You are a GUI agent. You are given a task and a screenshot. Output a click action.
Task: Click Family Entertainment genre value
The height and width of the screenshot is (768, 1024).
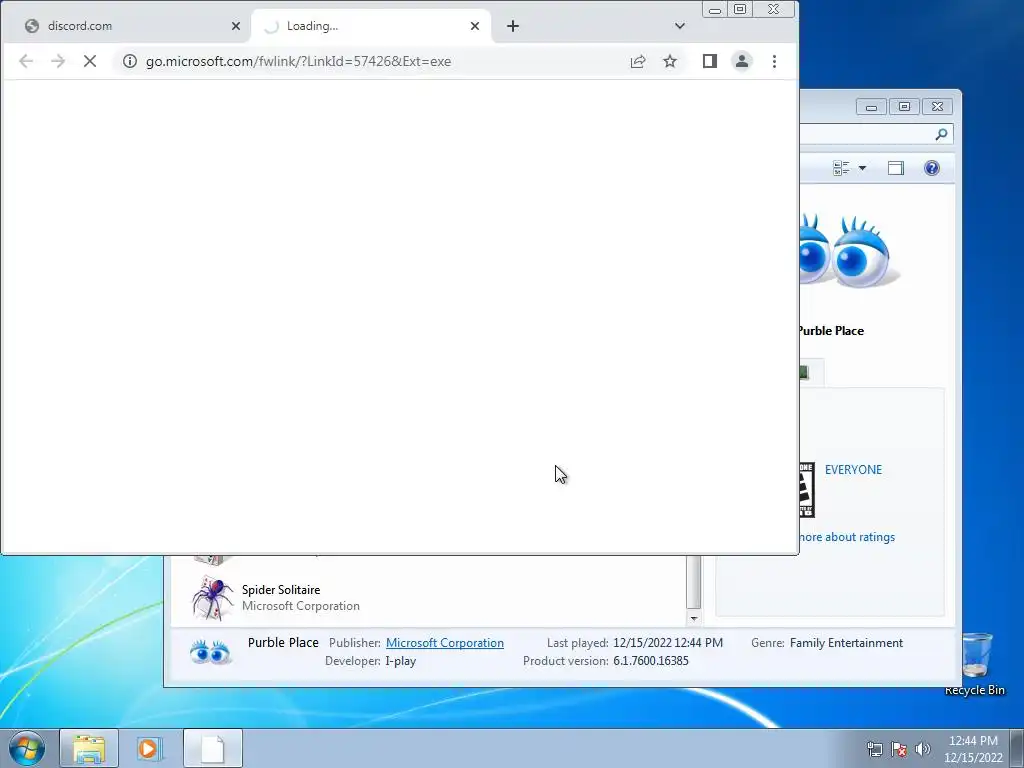pos(846,643)
